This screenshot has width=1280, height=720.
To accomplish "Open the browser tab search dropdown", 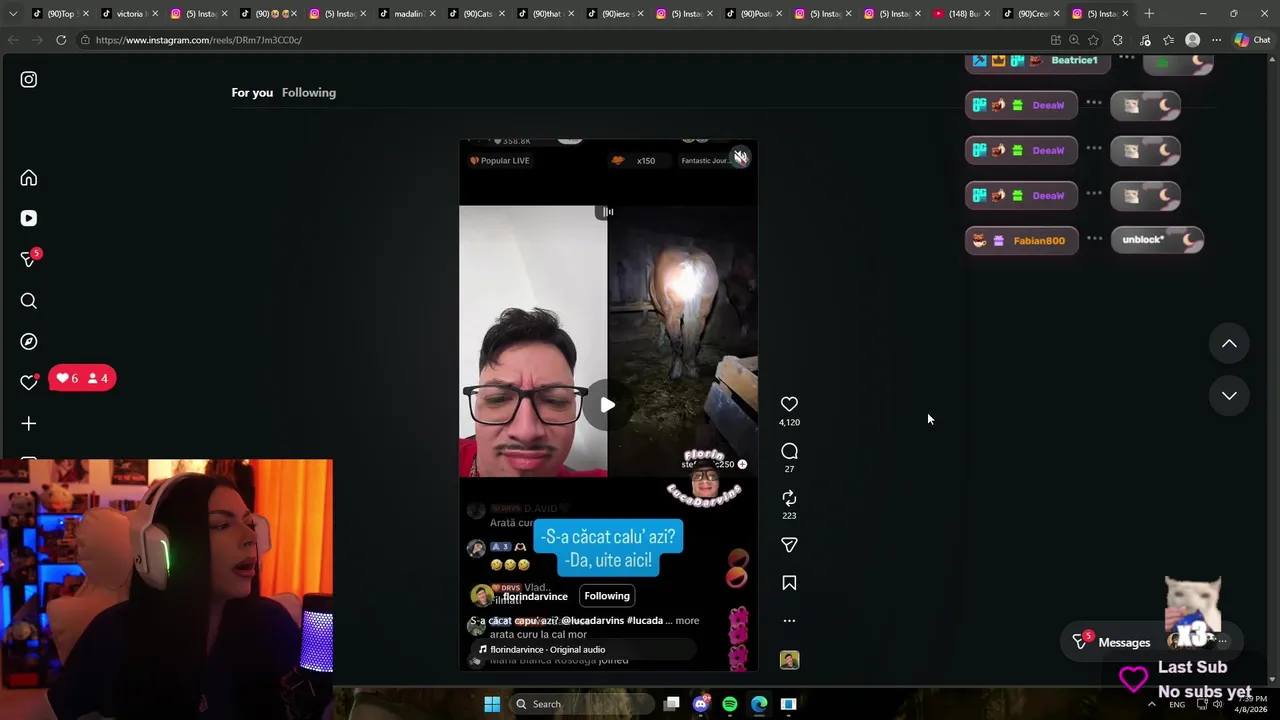I will tap(12, 14).
